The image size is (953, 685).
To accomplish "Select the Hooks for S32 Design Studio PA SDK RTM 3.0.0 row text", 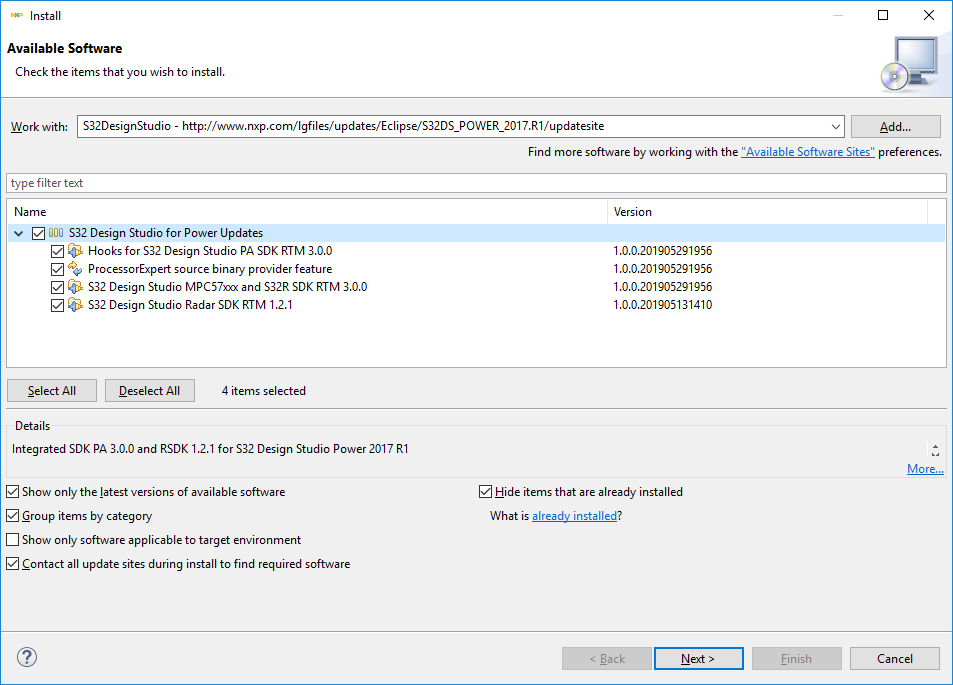I will pyautogui.click(x=210, y=251).
